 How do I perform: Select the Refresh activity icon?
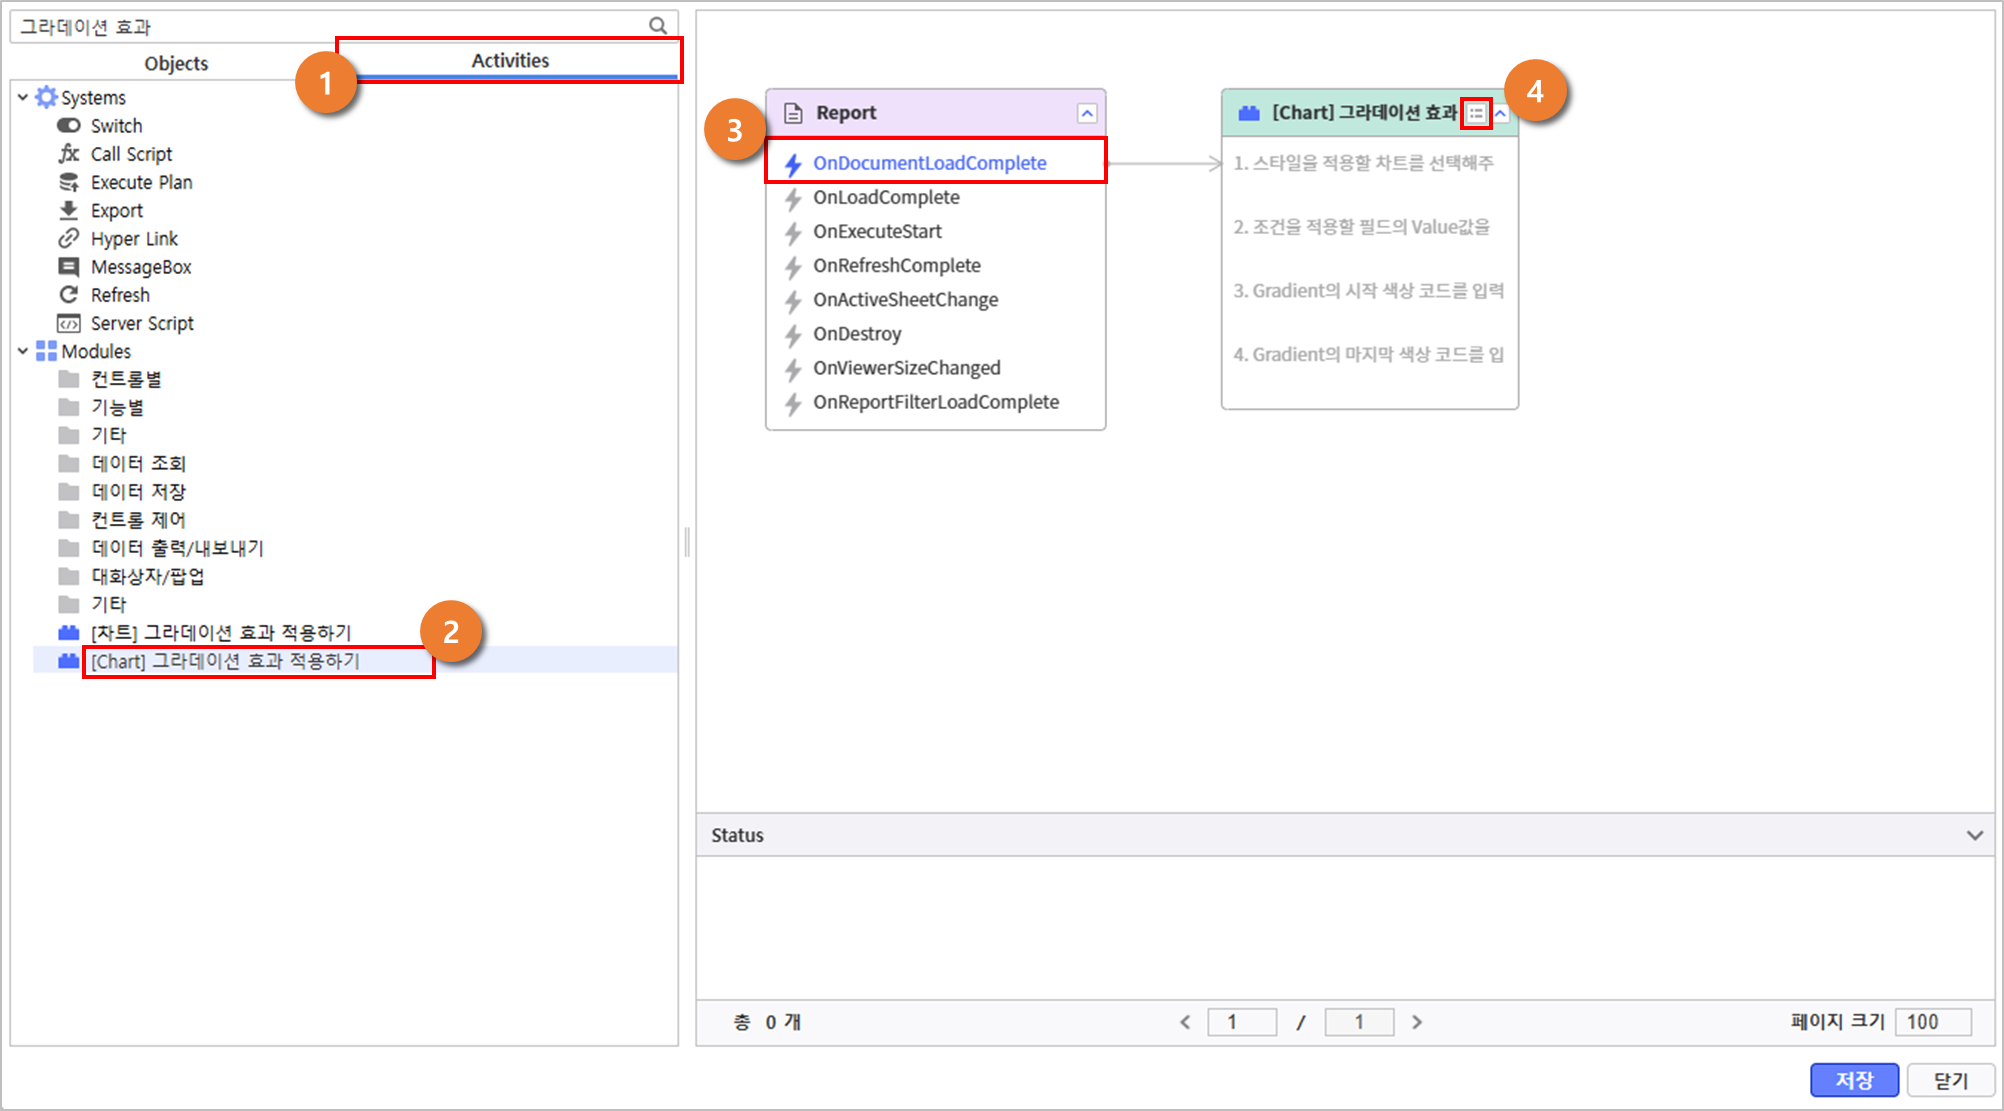pos(69,295)
